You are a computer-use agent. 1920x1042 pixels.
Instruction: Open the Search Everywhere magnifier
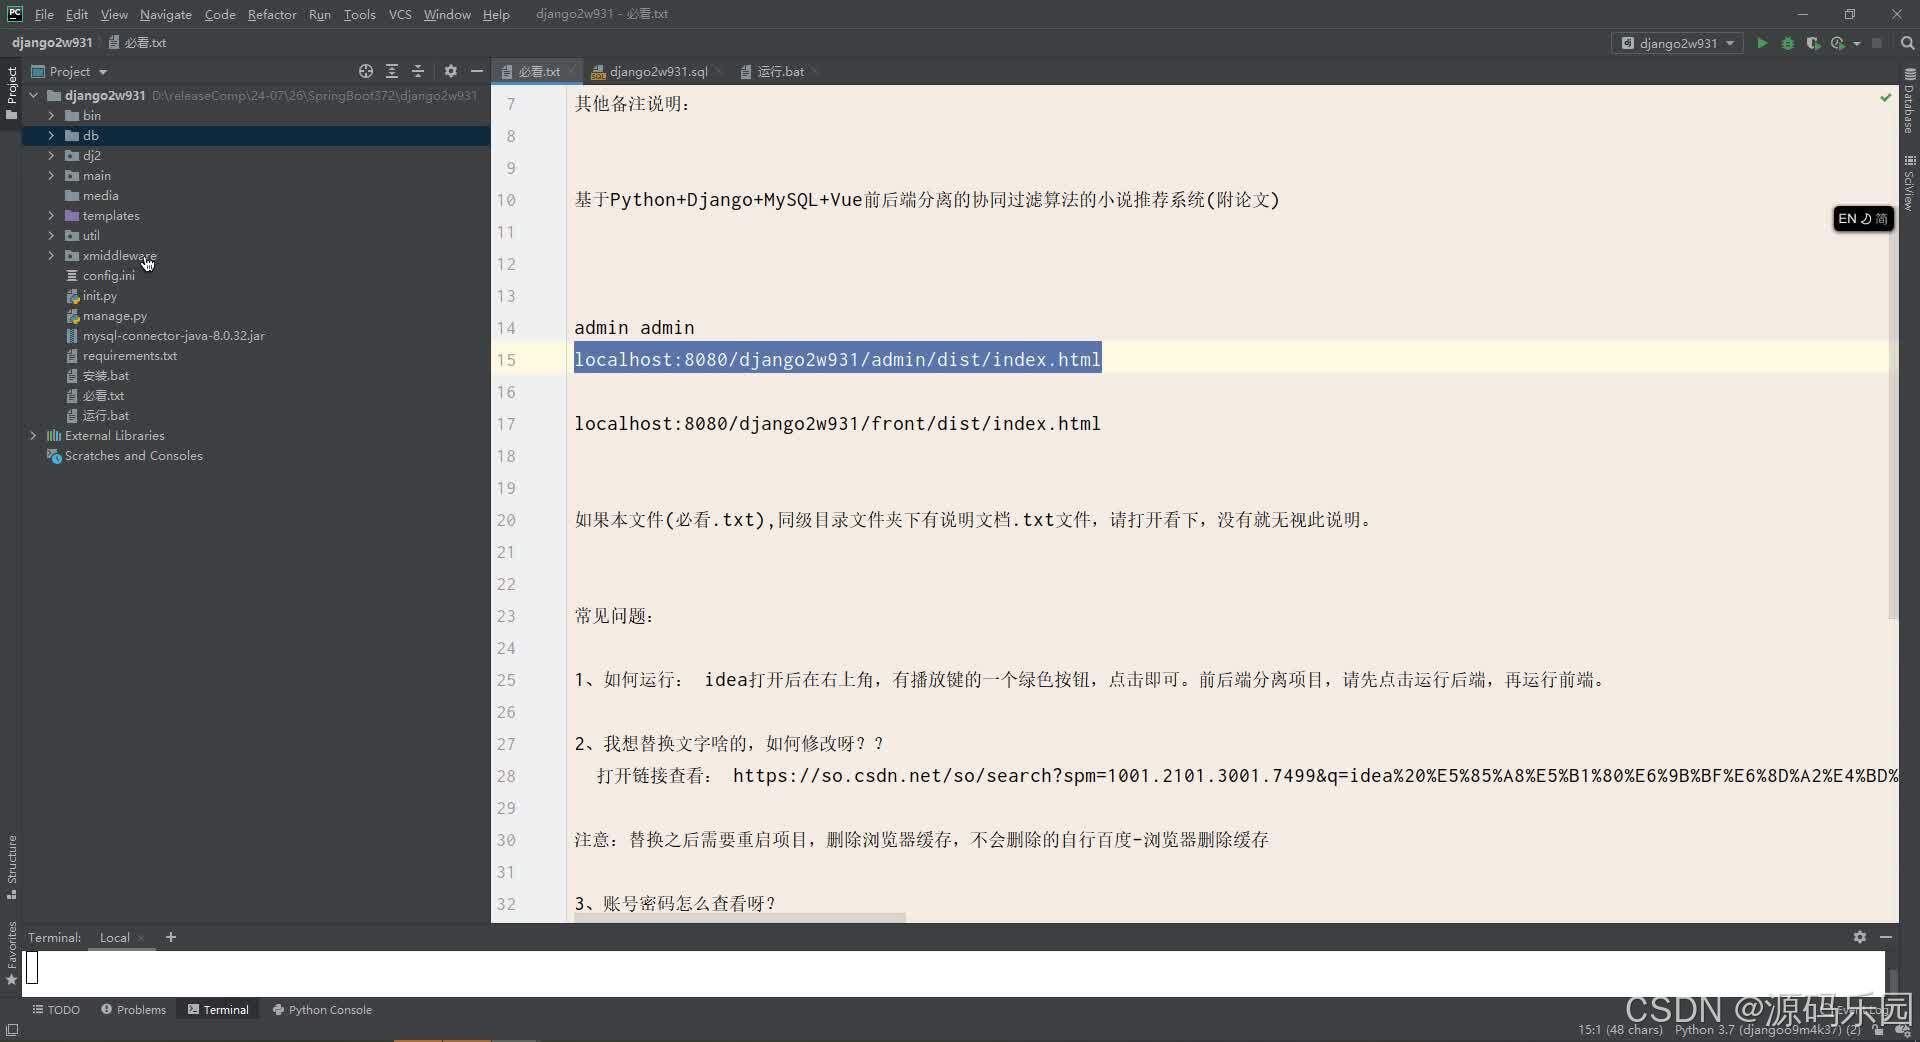tap(1908, 43)
